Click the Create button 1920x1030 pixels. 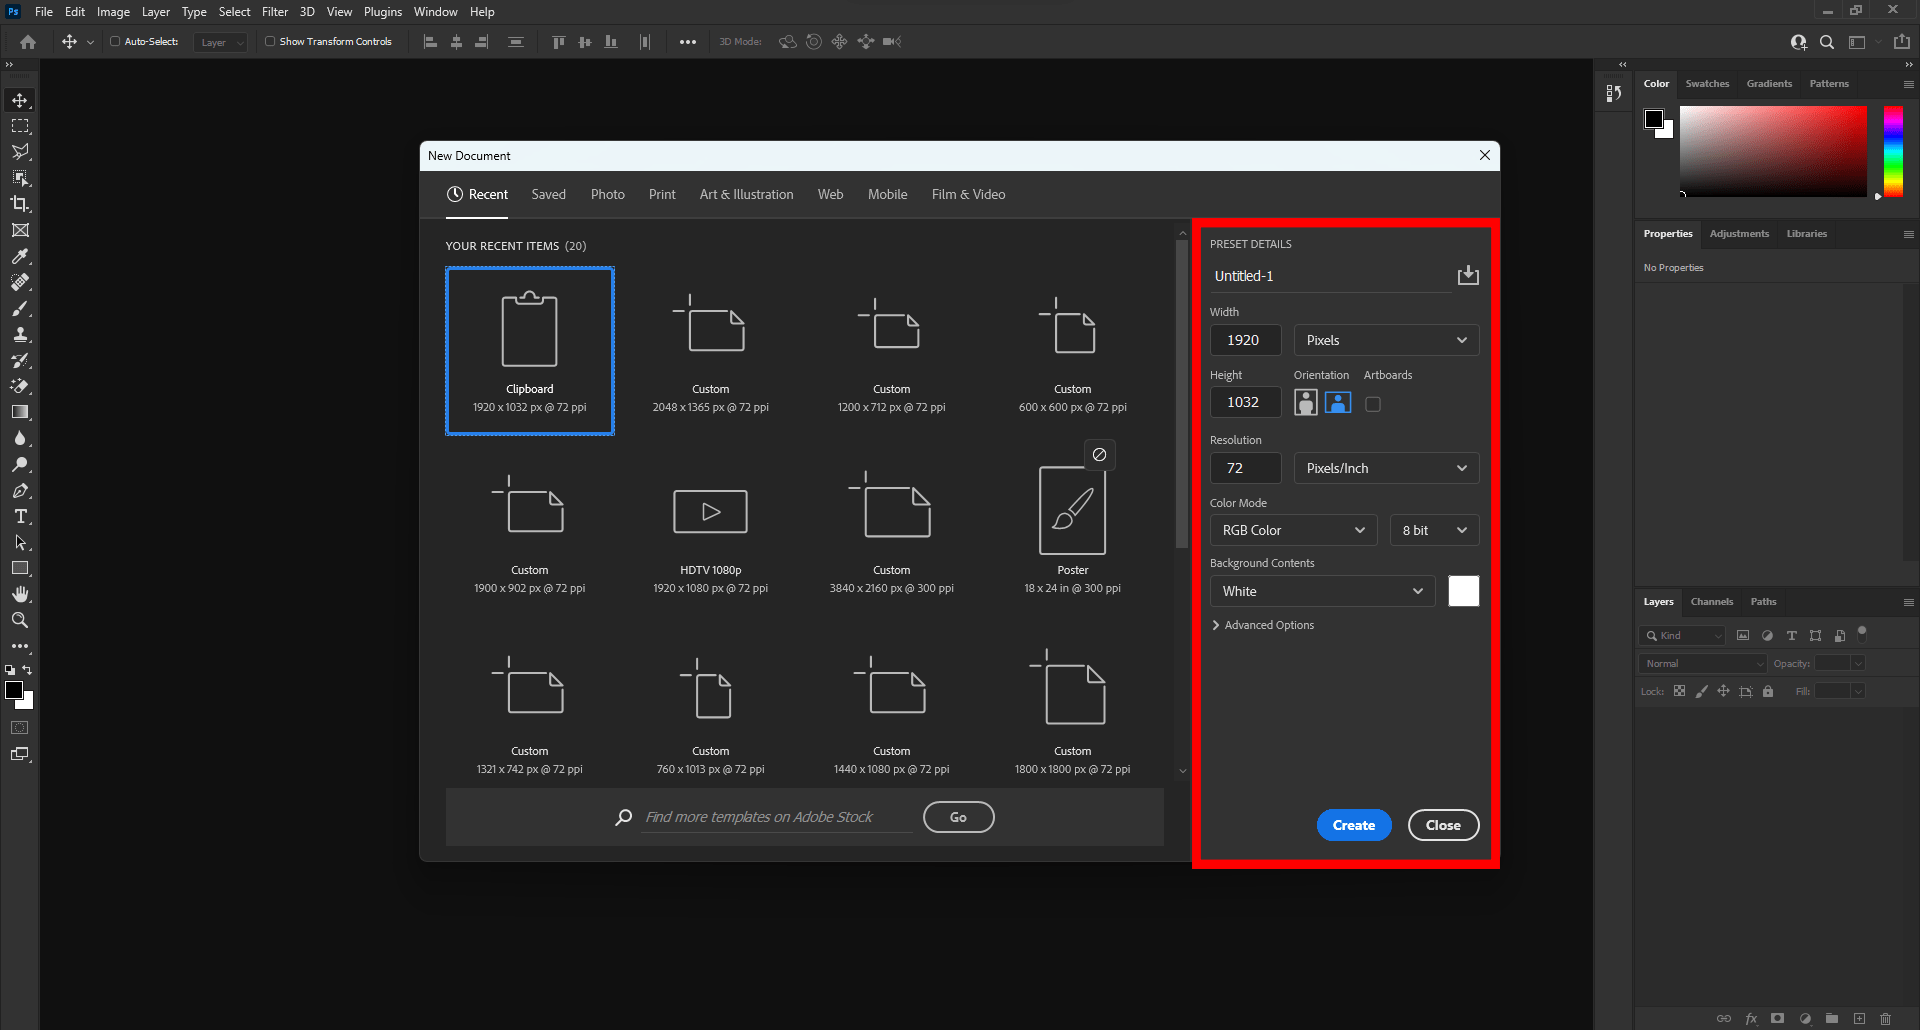(x=1354, y=825)
